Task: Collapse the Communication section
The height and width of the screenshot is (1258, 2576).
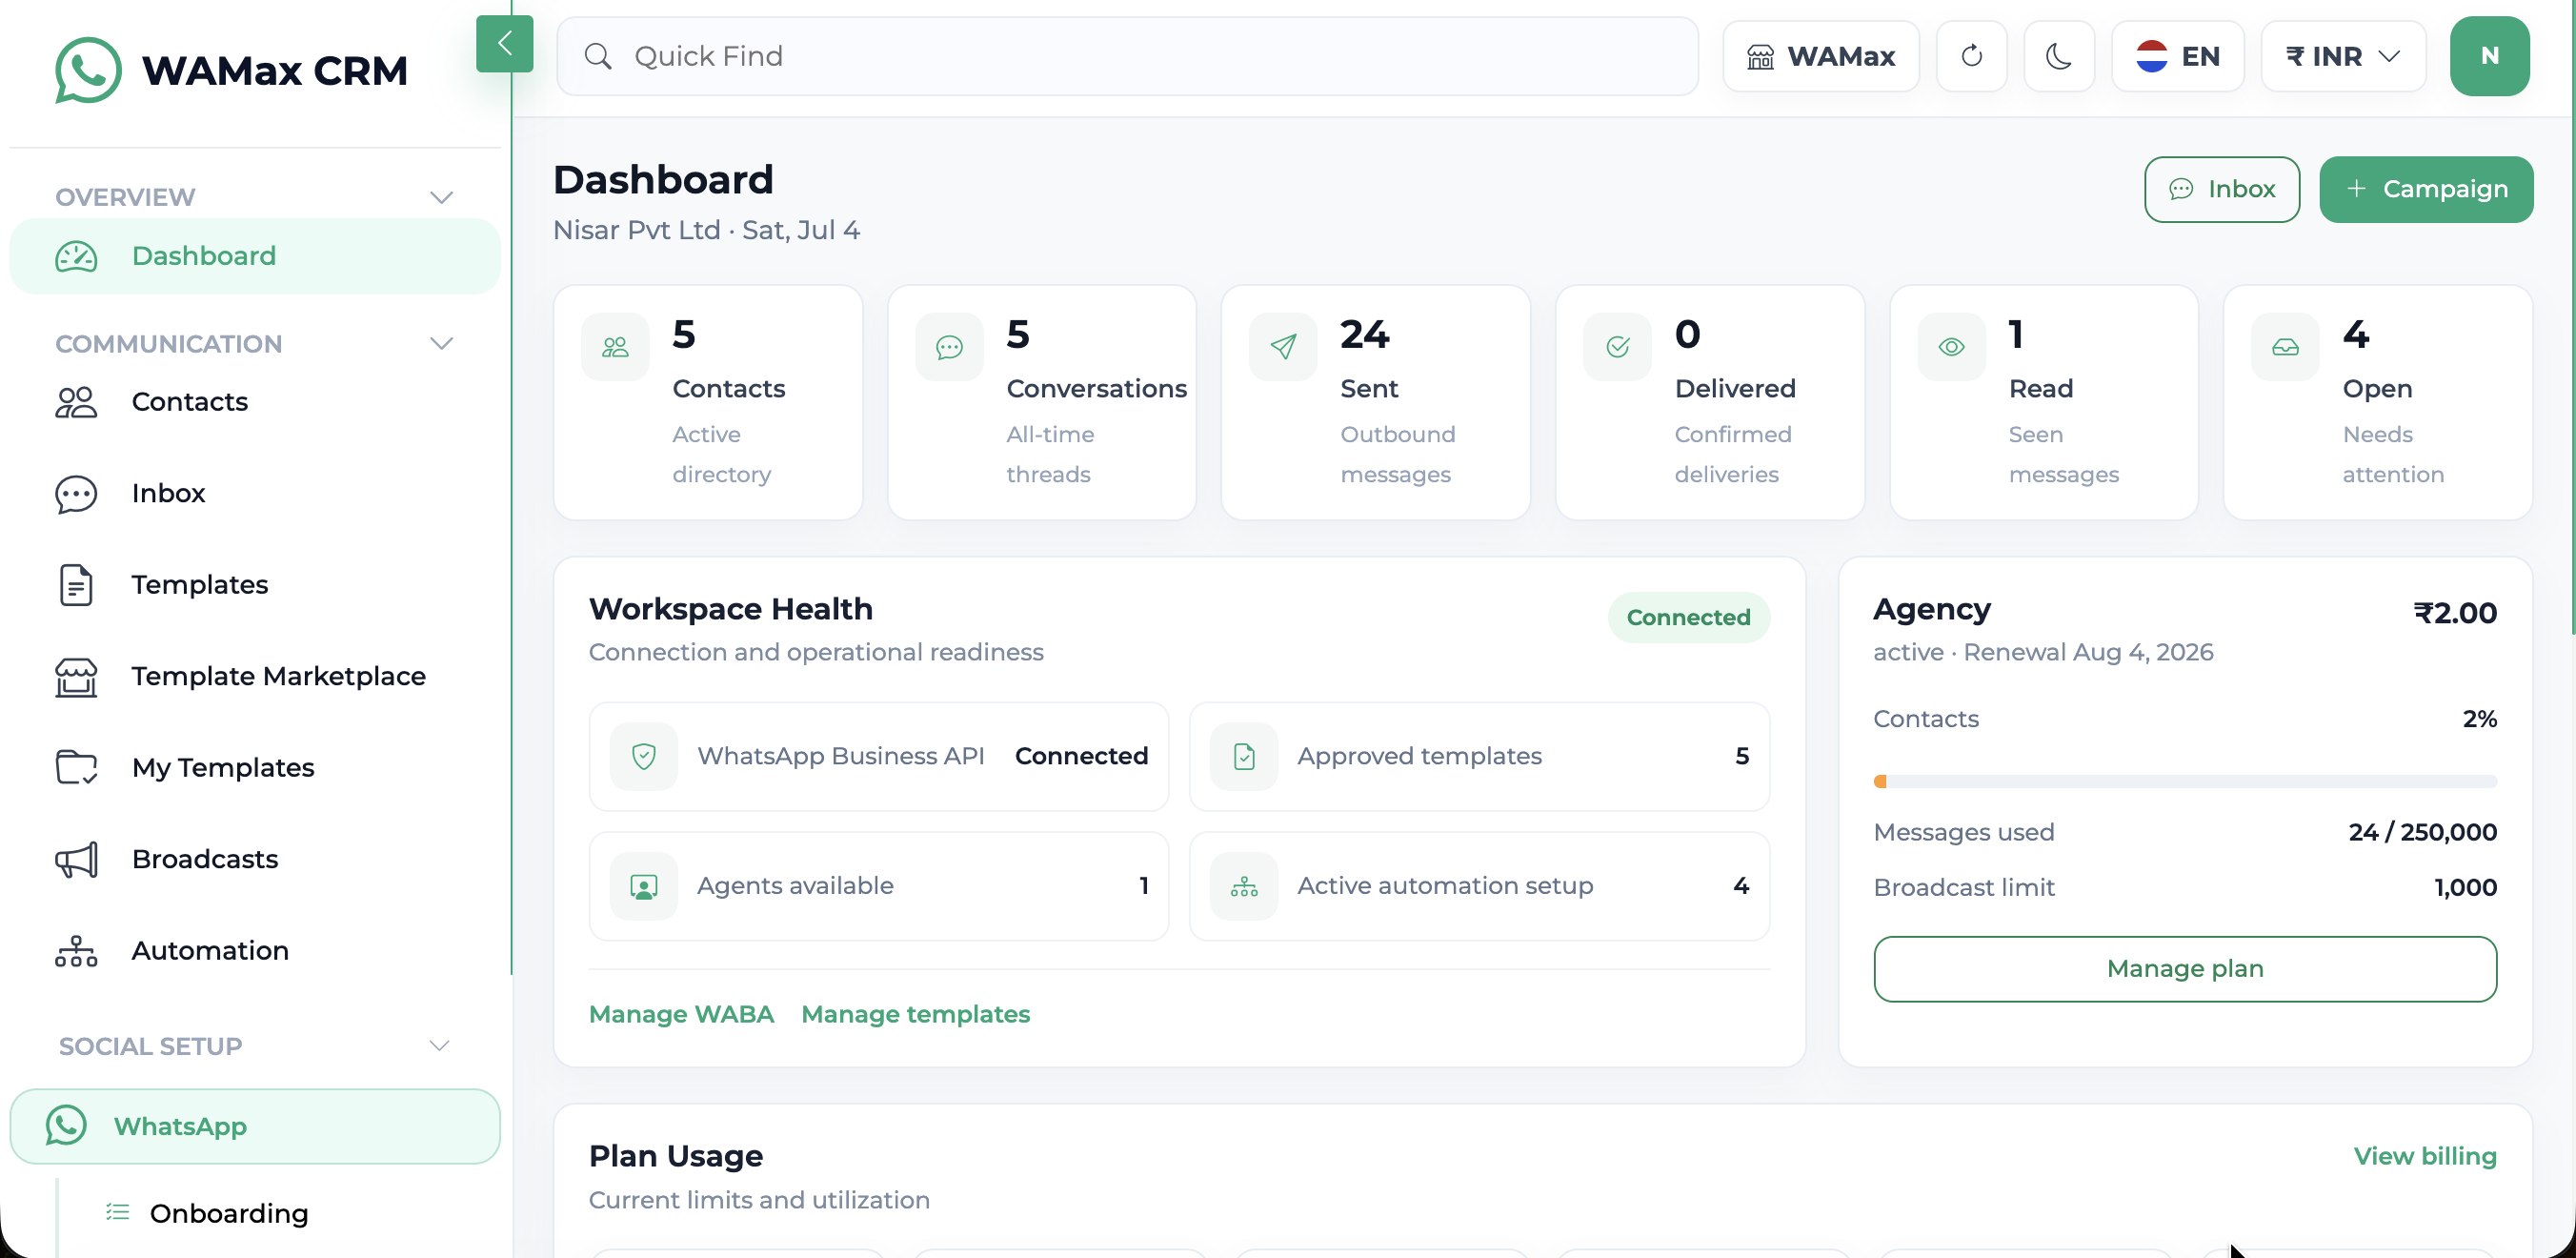Action: click(441, 343)
